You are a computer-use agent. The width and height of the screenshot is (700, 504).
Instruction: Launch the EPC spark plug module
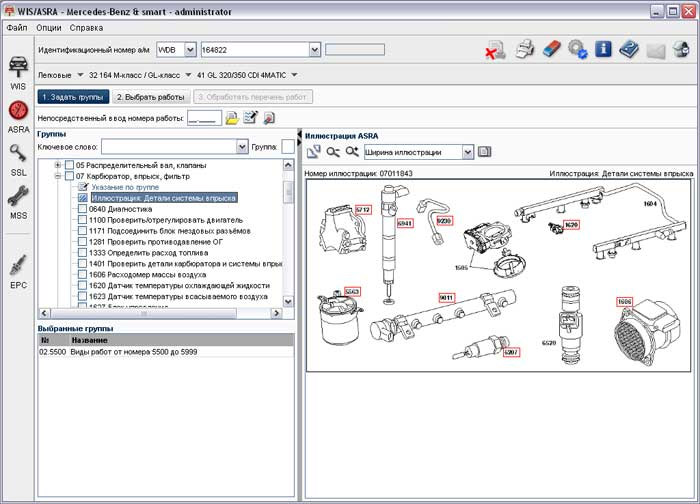coord(18,266)
